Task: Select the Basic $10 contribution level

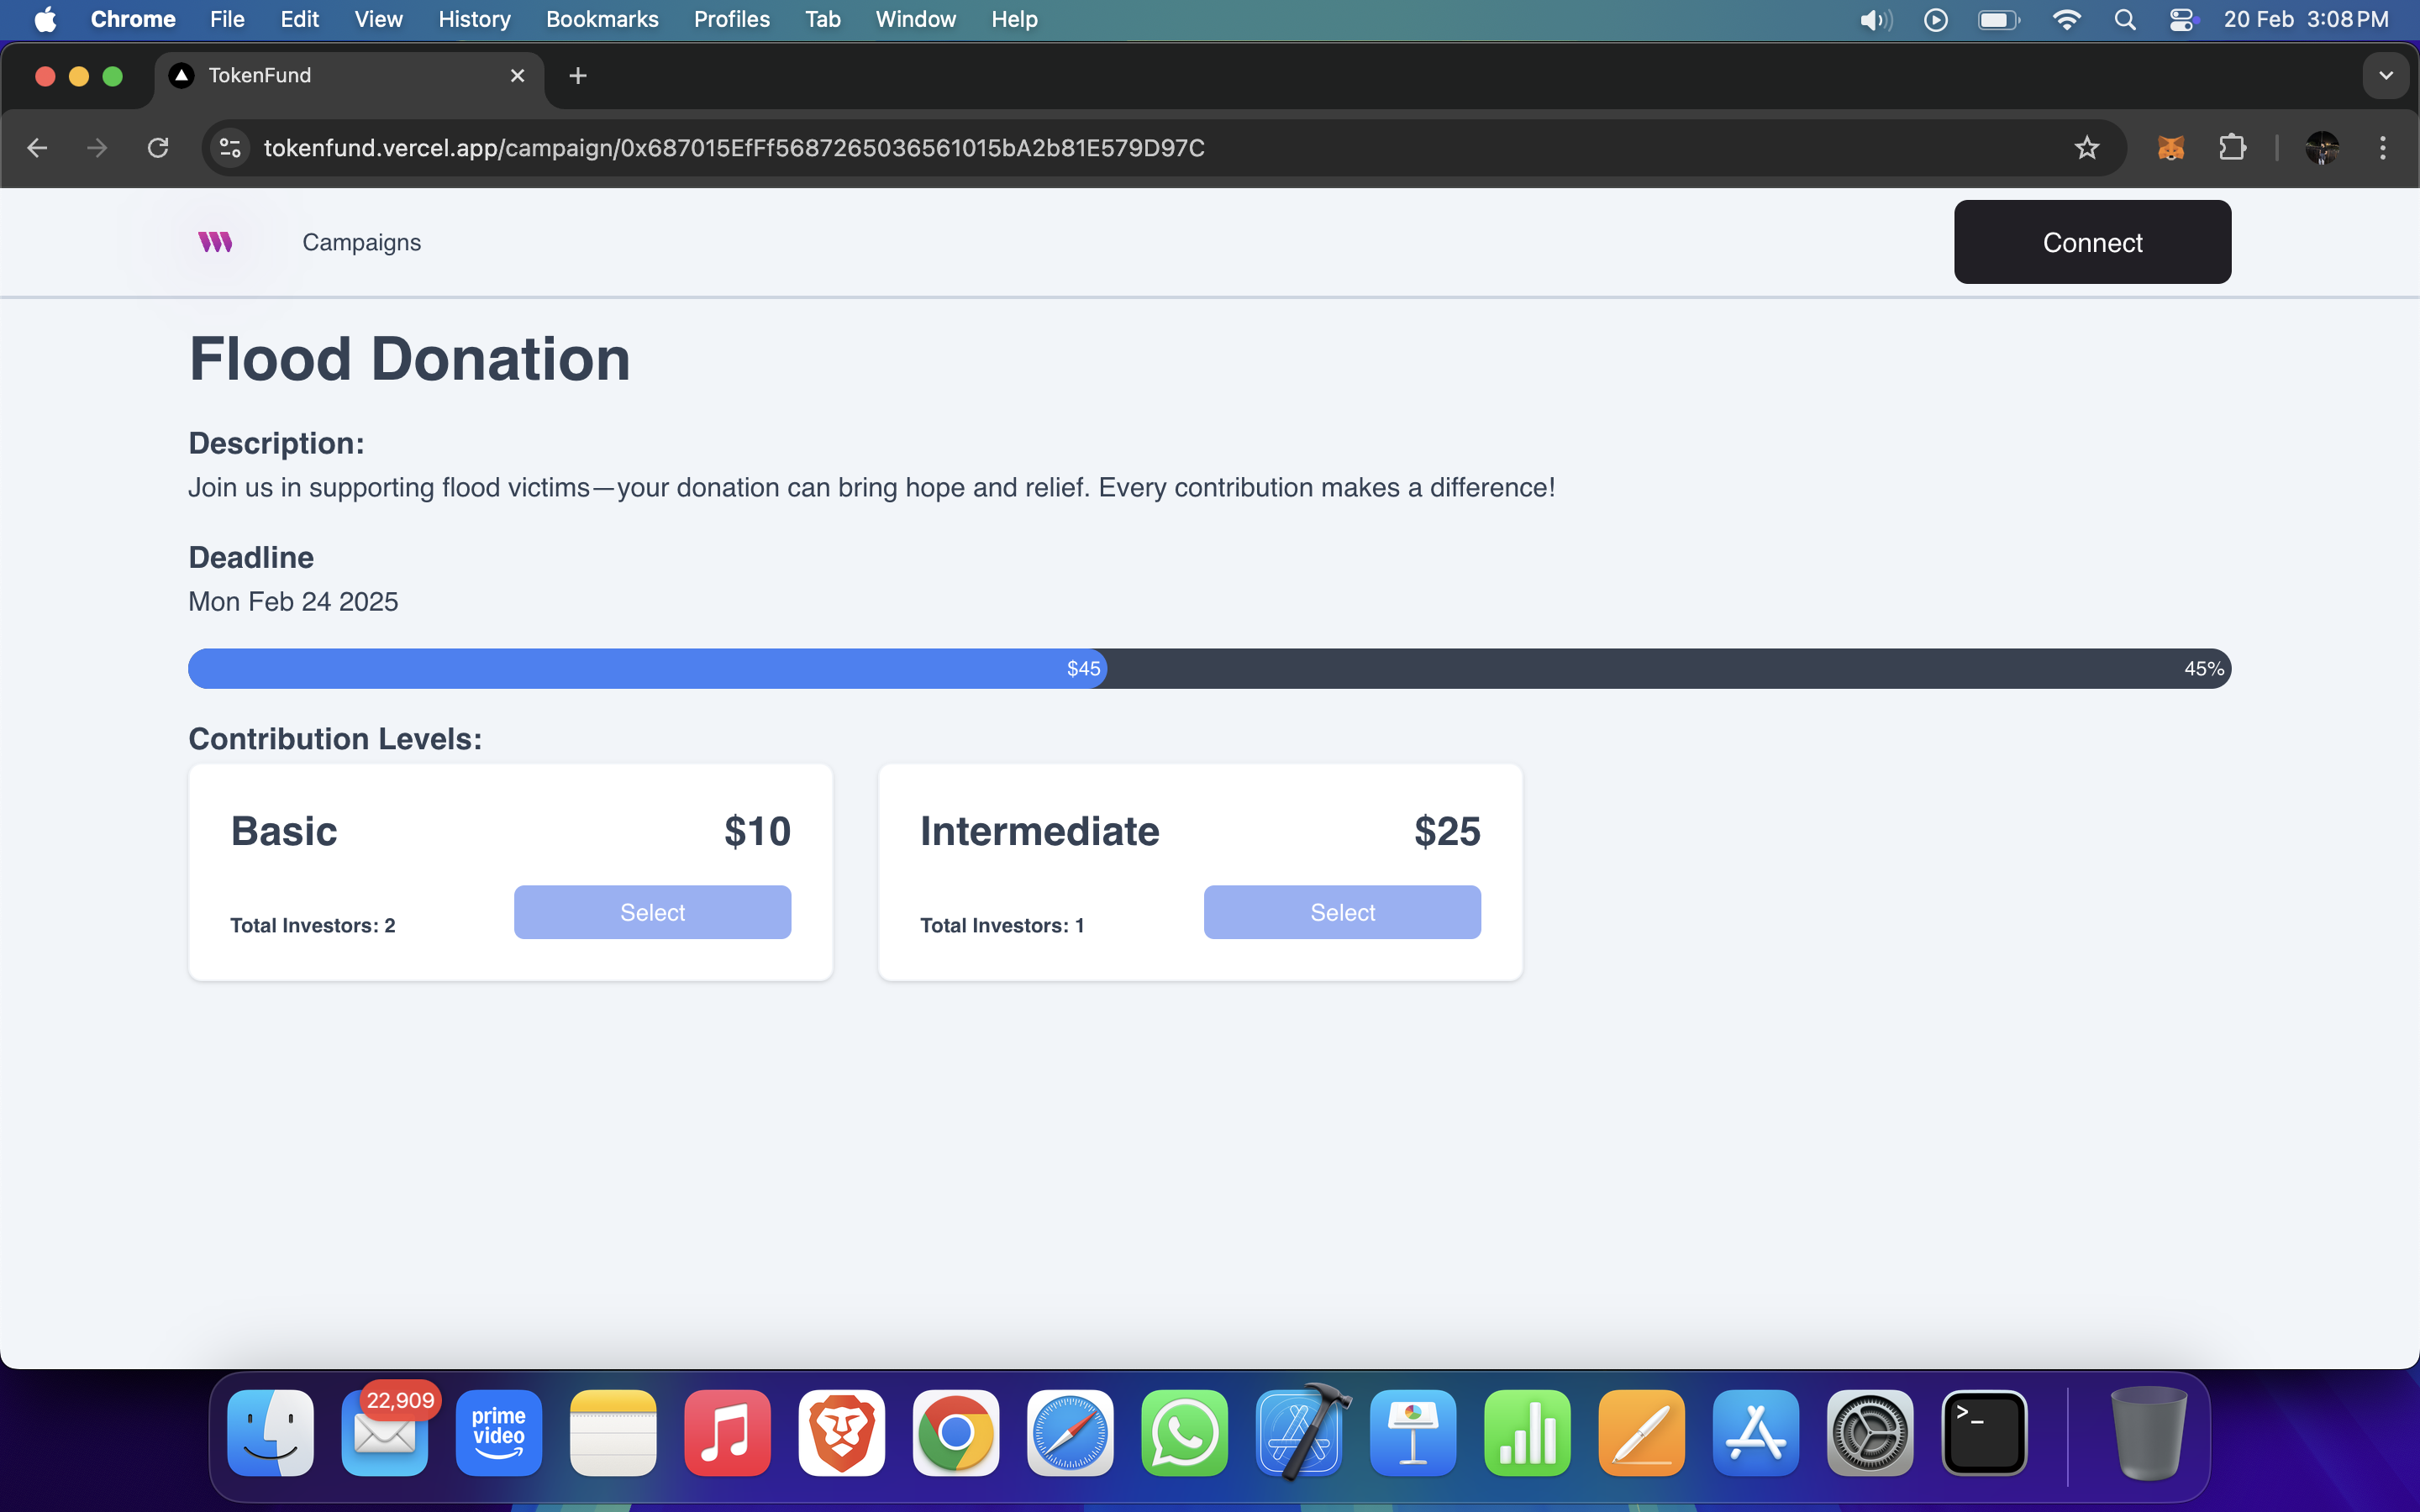Action: [652, 912]
